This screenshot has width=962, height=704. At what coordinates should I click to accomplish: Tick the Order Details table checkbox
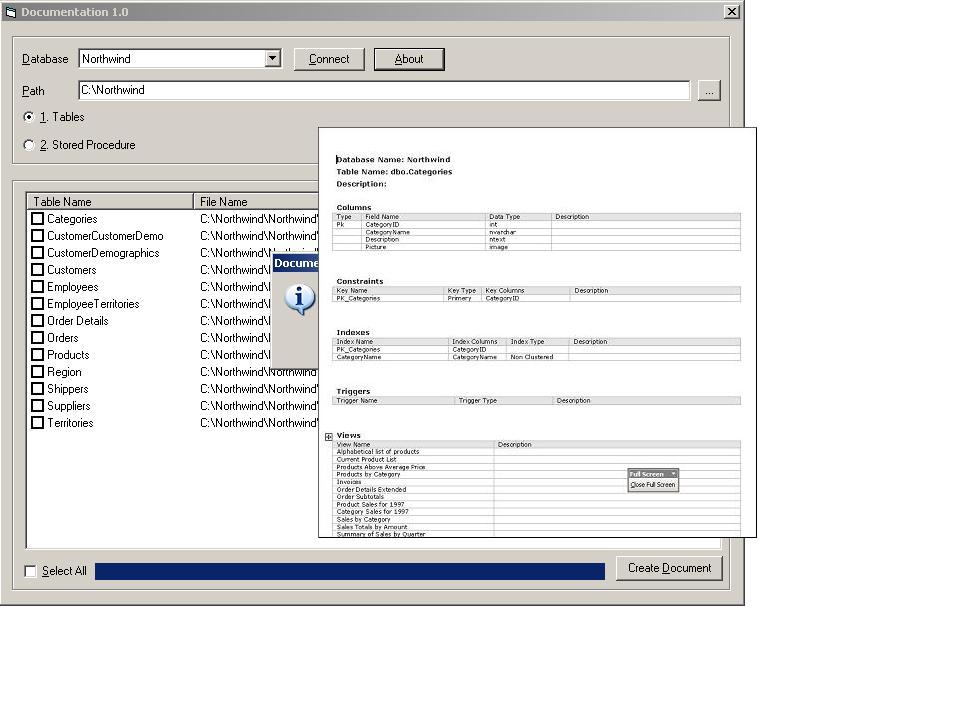click(38, 321)
